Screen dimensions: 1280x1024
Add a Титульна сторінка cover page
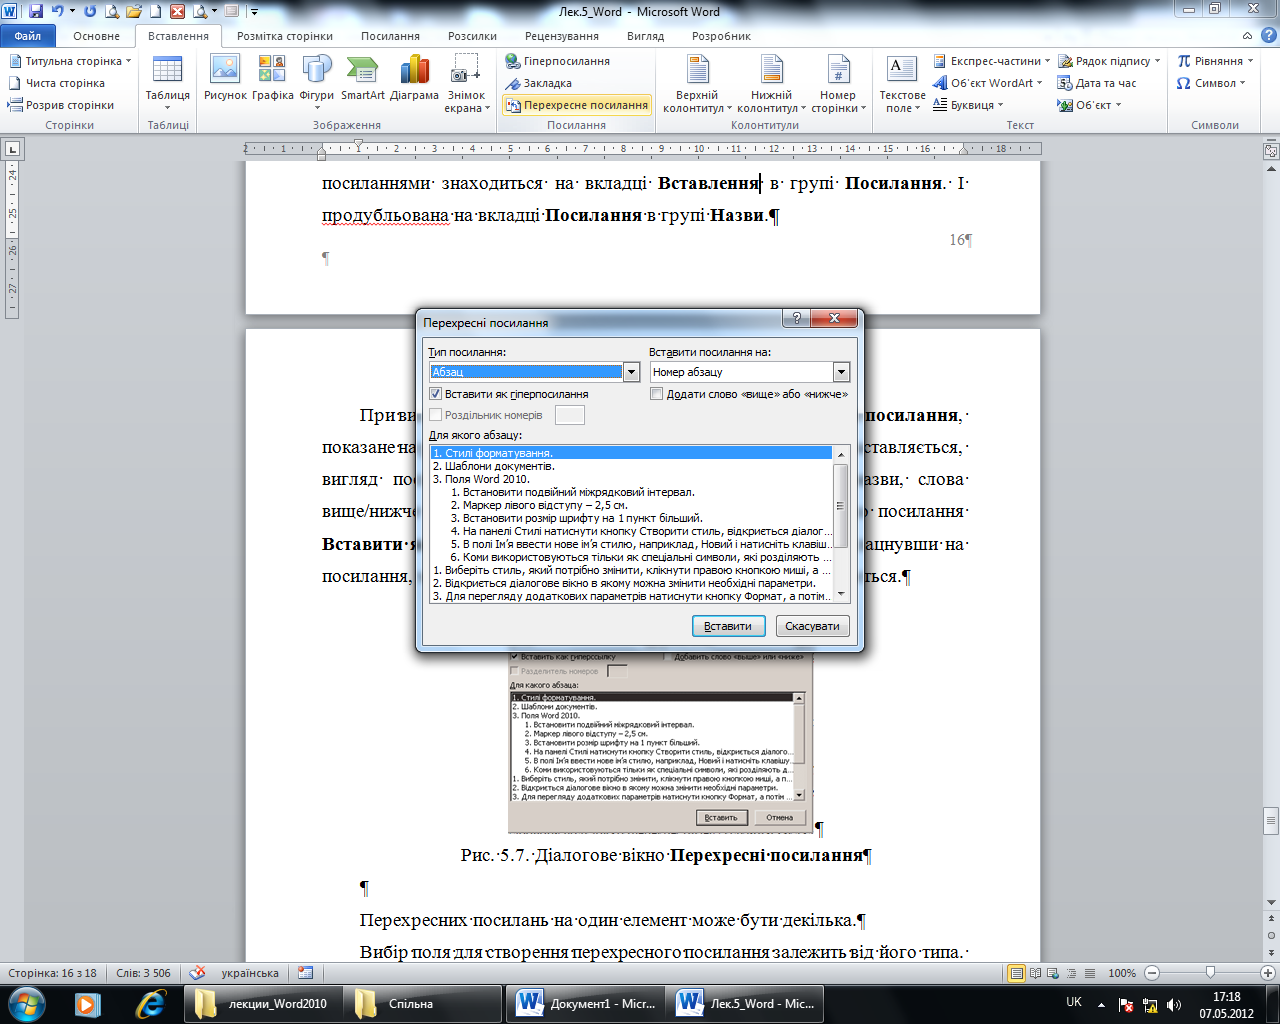click(70, 61)
